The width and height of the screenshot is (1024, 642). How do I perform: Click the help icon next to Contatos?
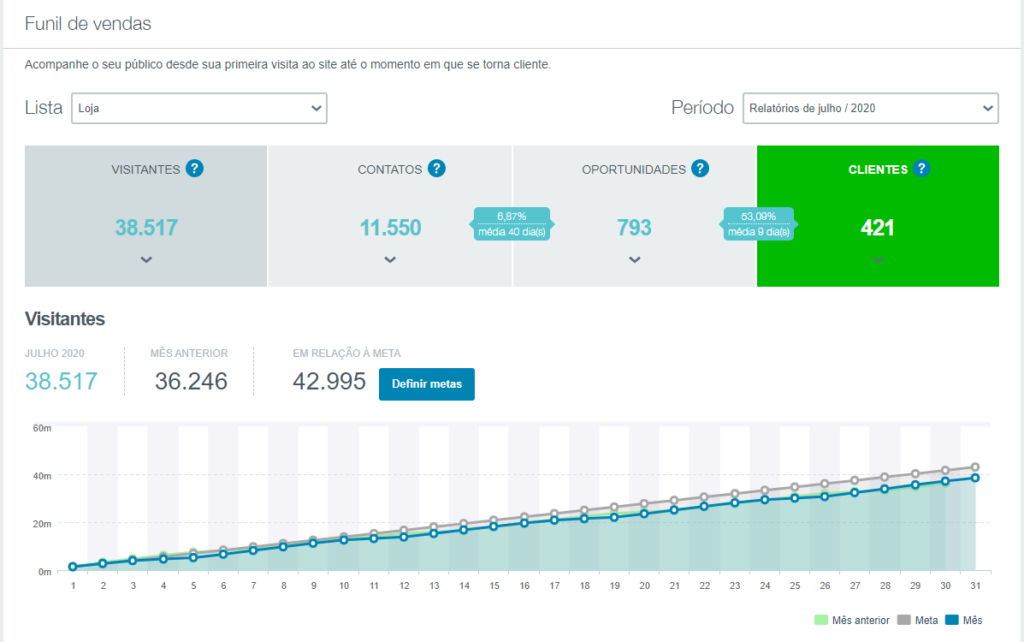[437, 169]
